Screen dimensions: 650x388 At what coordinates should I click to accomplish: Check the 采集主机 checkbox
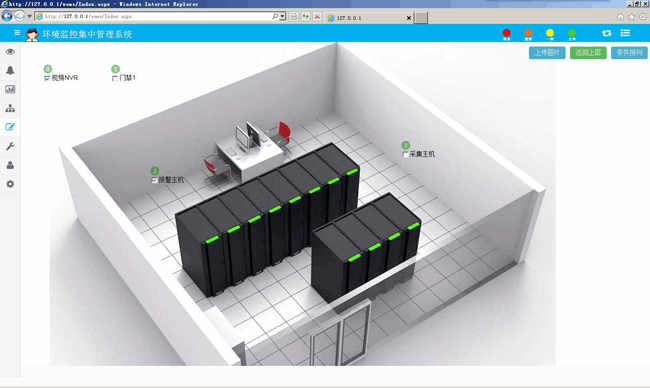pos(405,154)
